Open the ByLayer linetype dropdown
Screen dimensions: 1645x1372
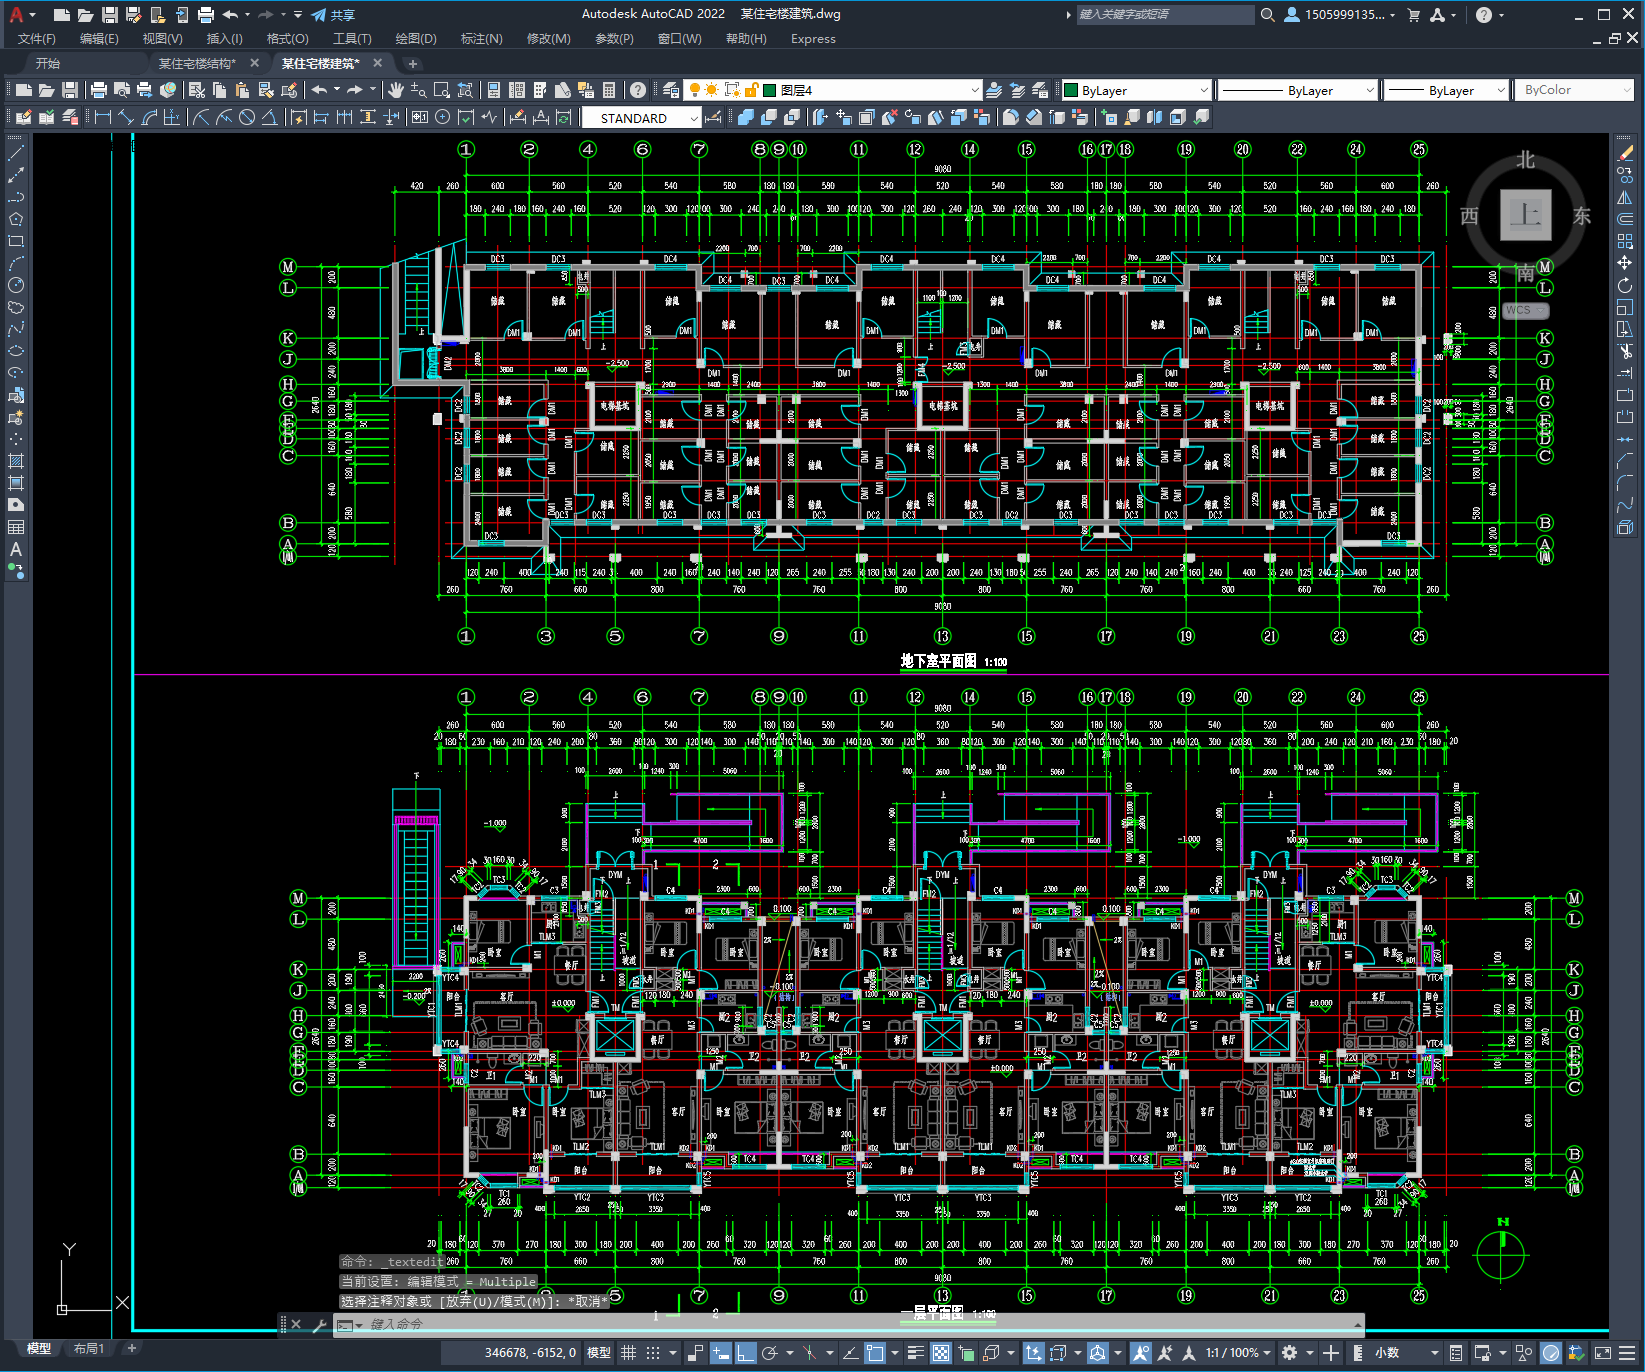click(1297, 90)
